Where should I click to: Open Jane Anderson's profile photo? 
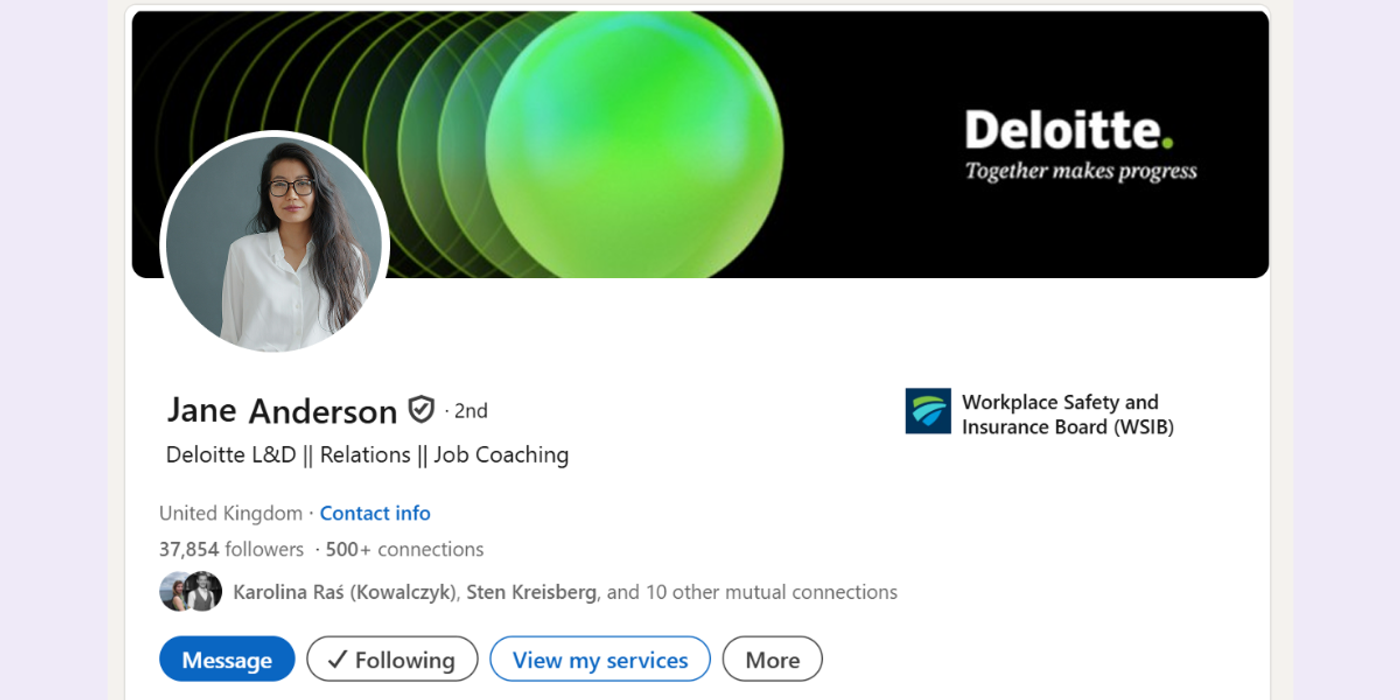pos(275,242)
